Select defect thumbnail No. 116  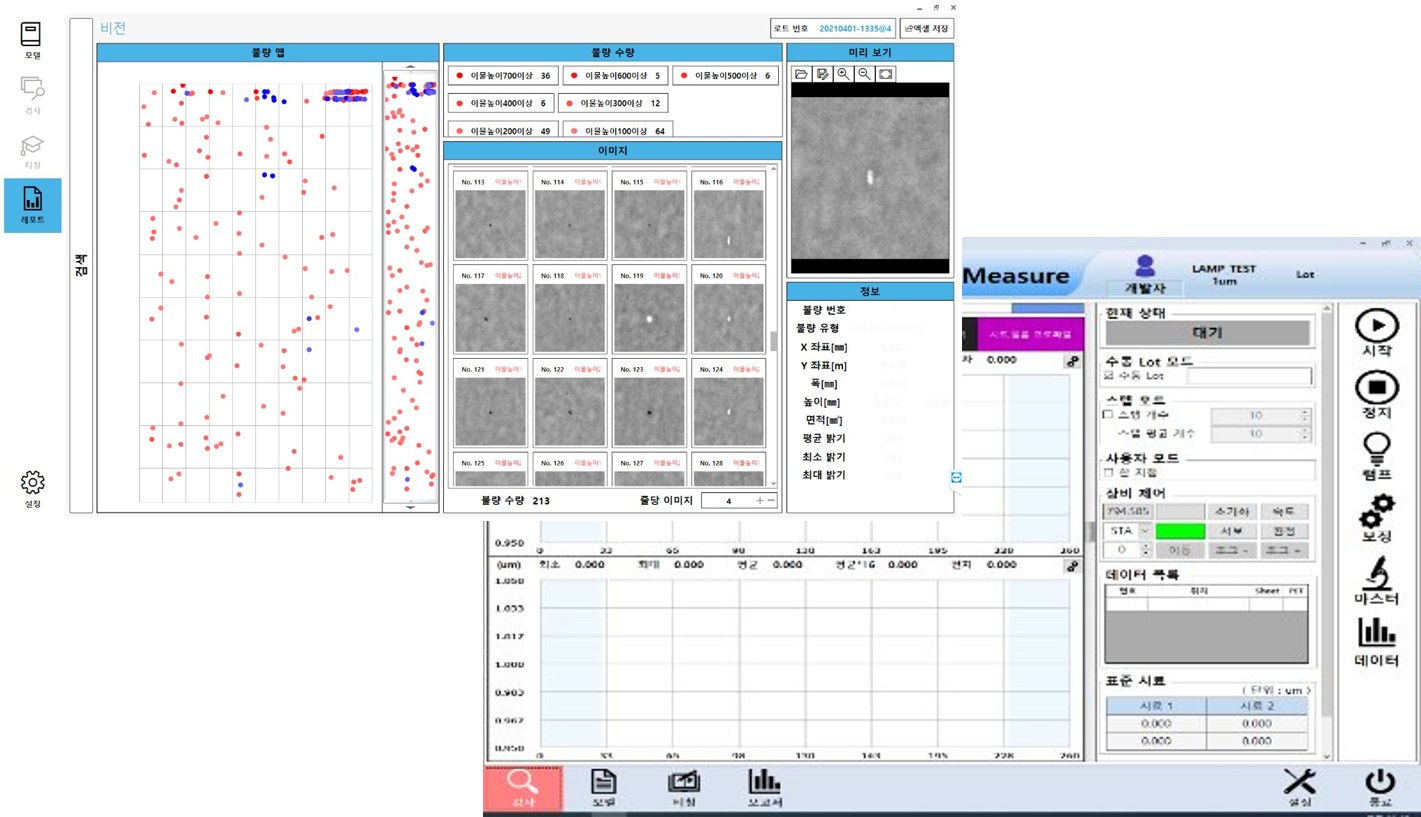(728, 217)
